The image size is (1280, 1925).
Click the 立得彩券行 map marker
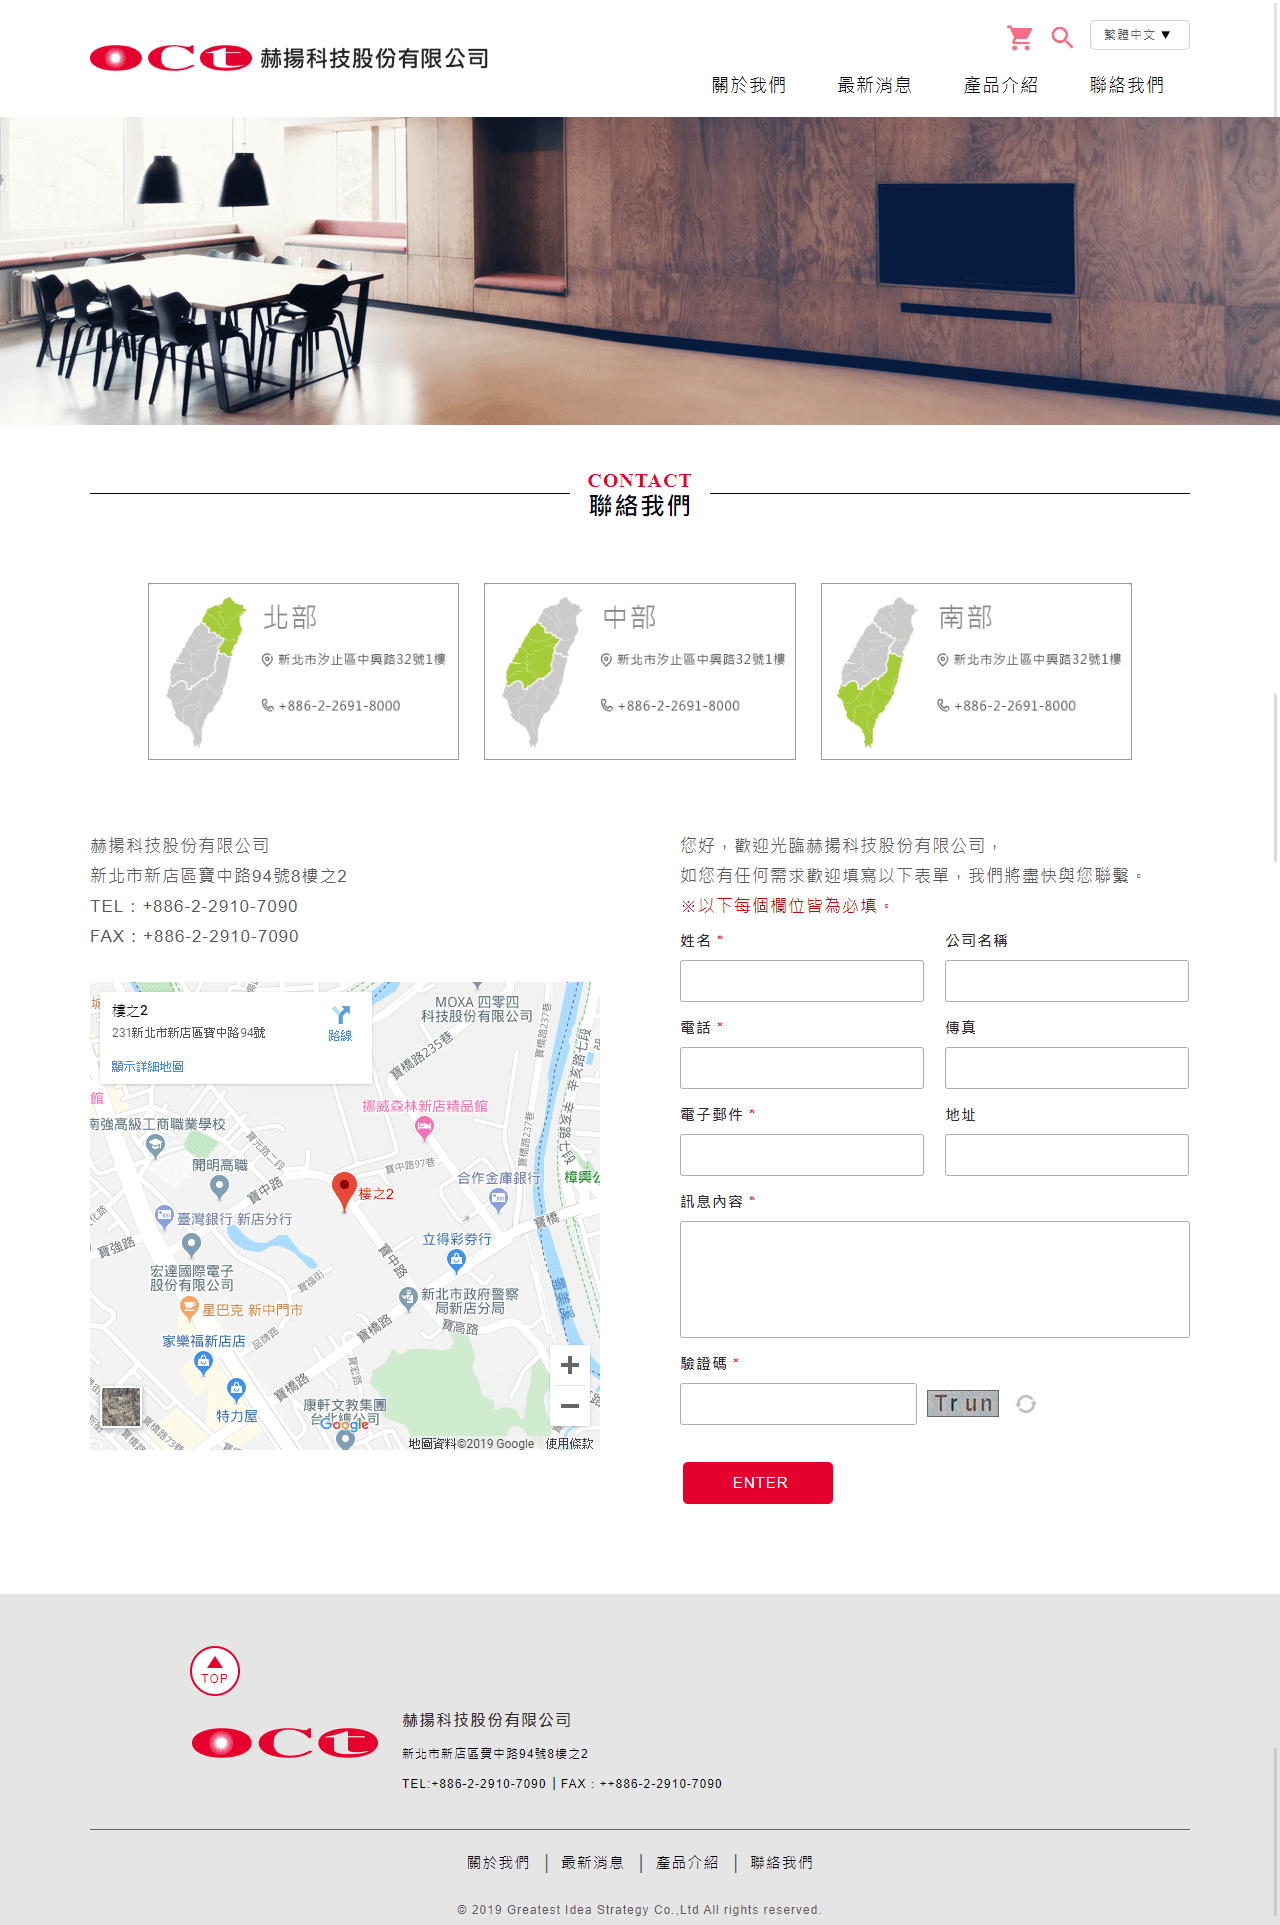point(457,1260)
